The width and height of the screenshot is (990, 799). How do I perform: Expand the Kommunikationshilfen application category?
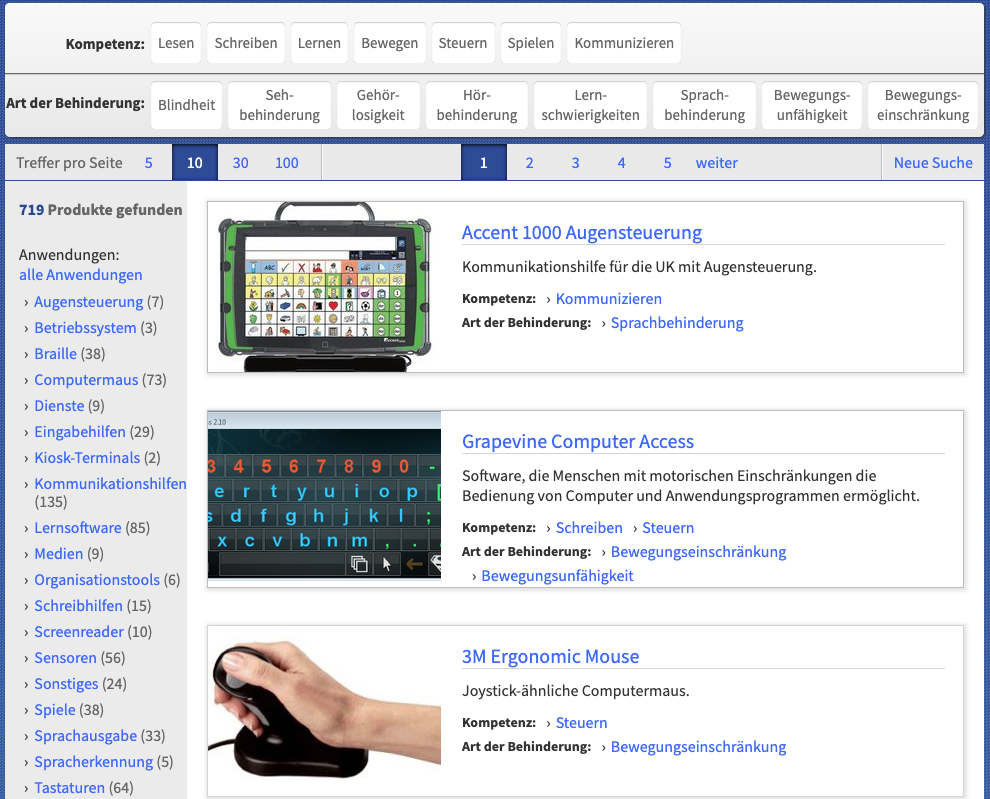(110, 484)
